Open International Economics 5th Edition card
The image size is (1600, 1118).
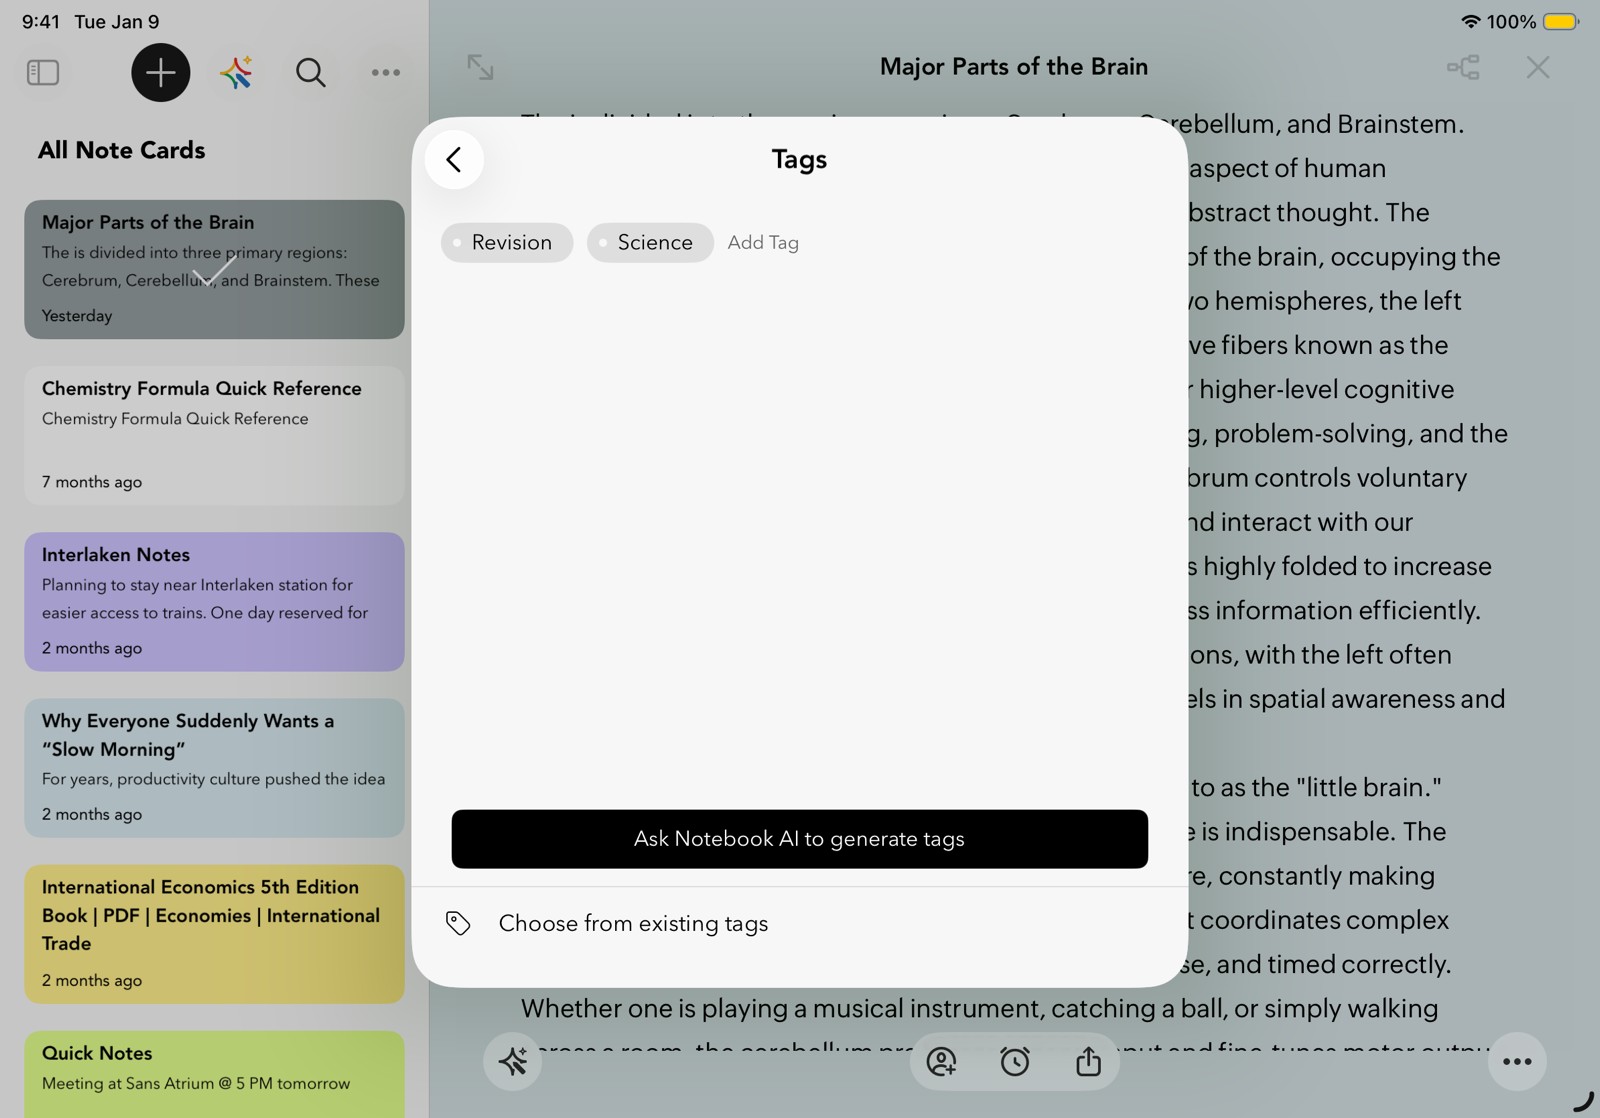click(x=214, y=934)
